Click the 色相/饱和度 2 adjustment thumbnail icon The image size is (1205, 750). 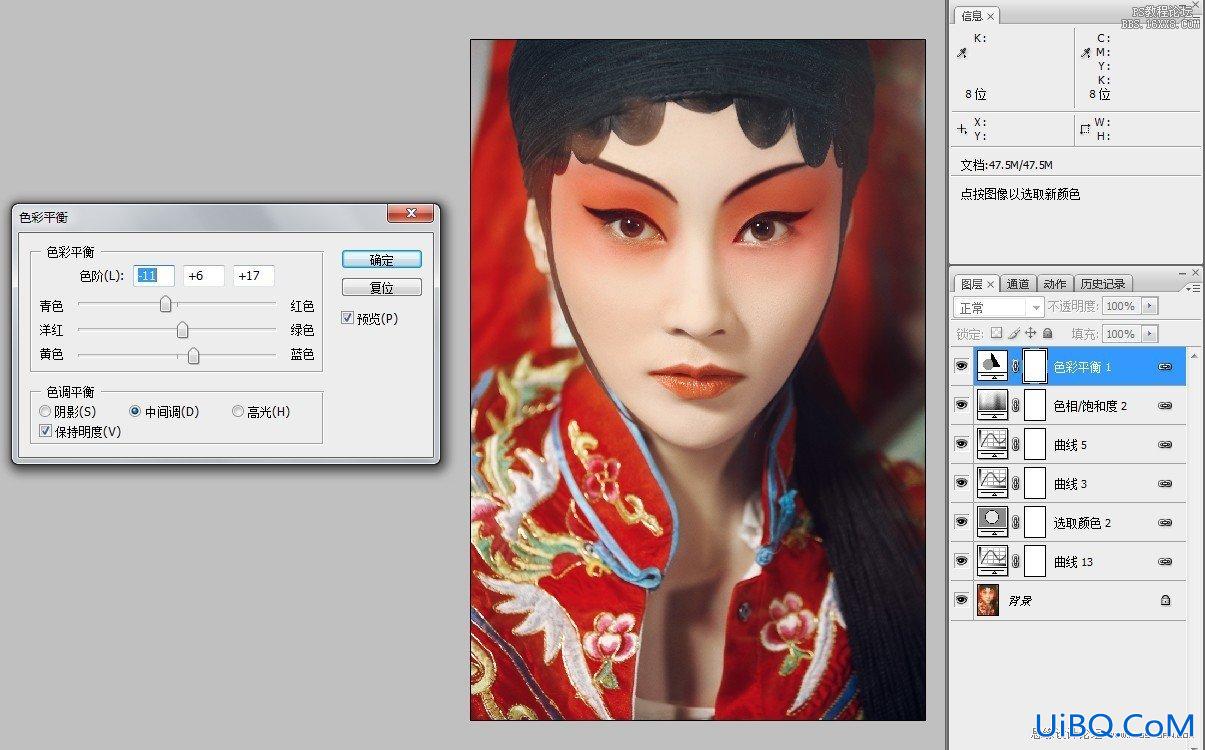[991, 405]
